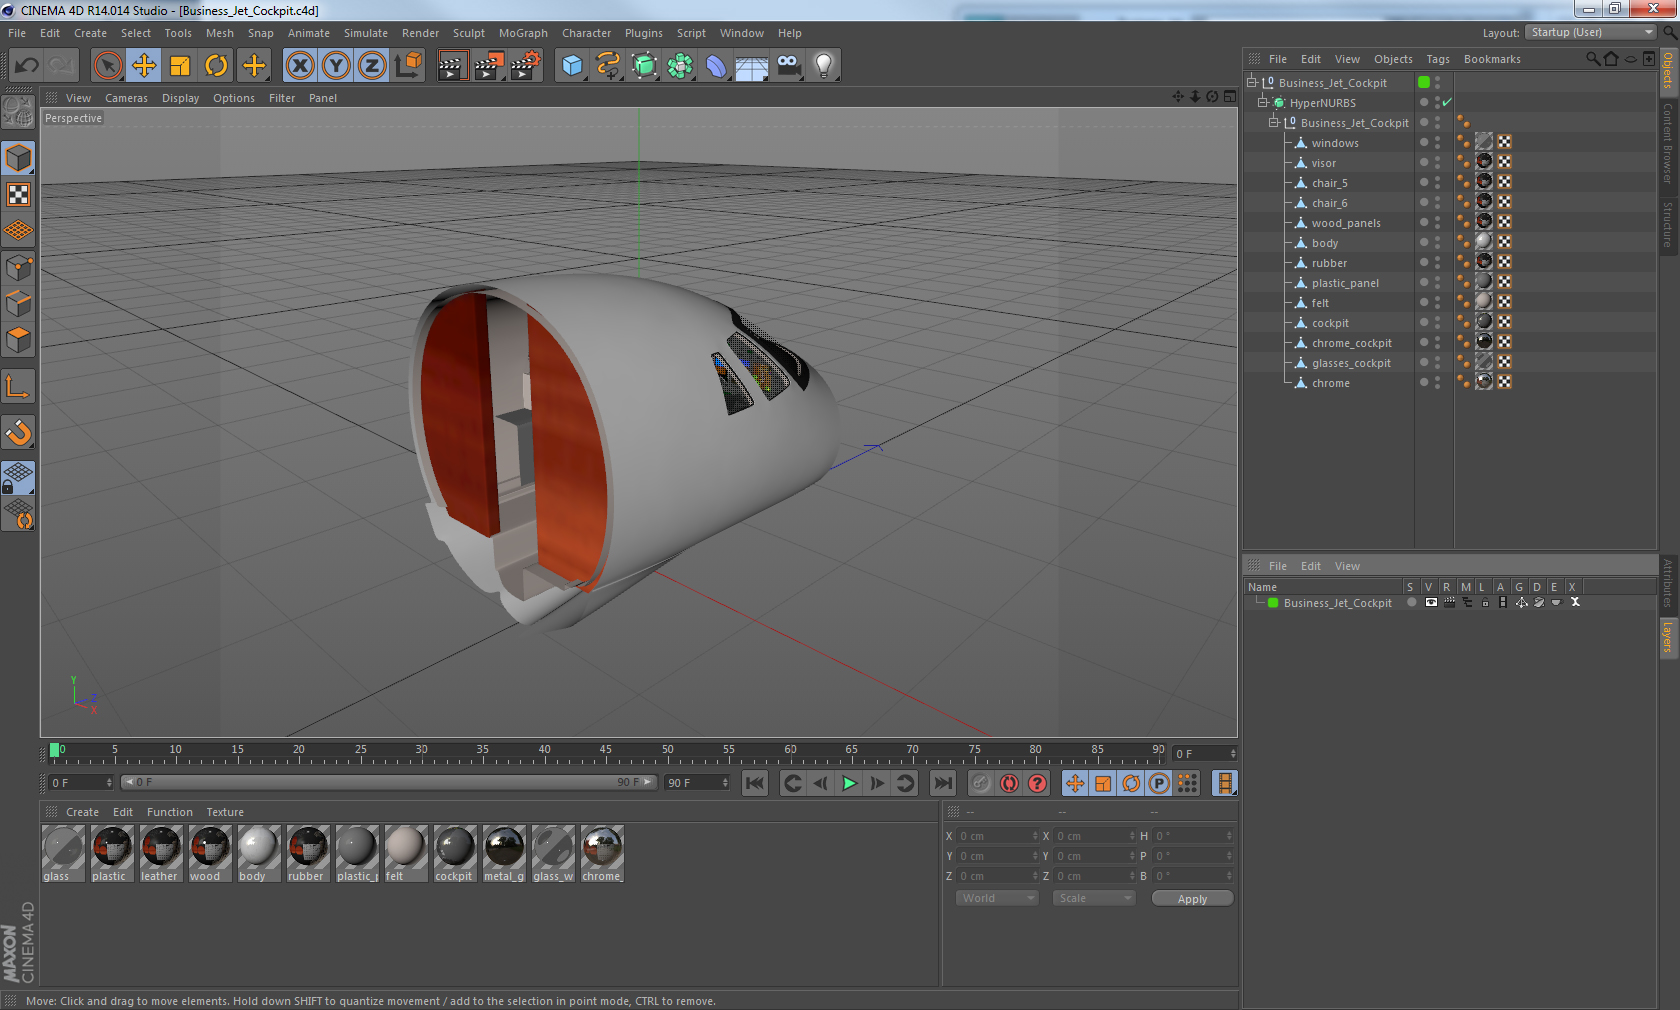Collapse nested Business_Jet_Cockpit null node
The image size is (1680, 1010).
[1274, 123]
